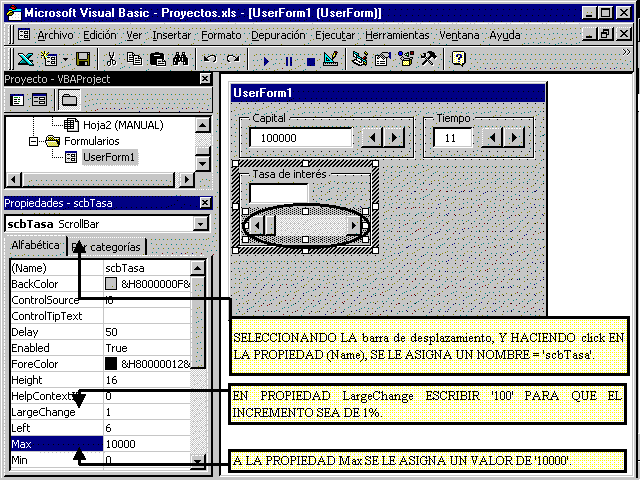Open the Object Browser icon
This screenshot has width=640, height=480.
(406, 60)
